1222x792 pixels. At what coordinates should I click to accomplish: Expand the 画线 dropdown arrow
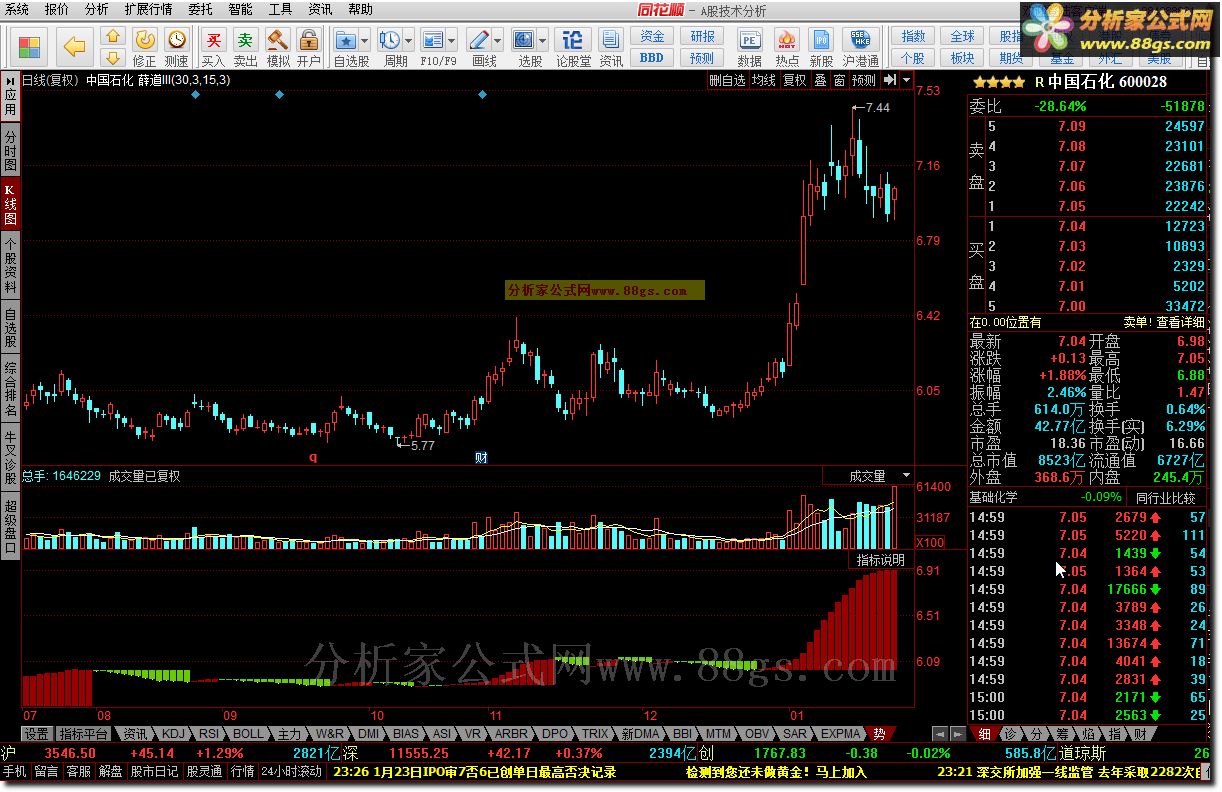click(x=498, y=41)
